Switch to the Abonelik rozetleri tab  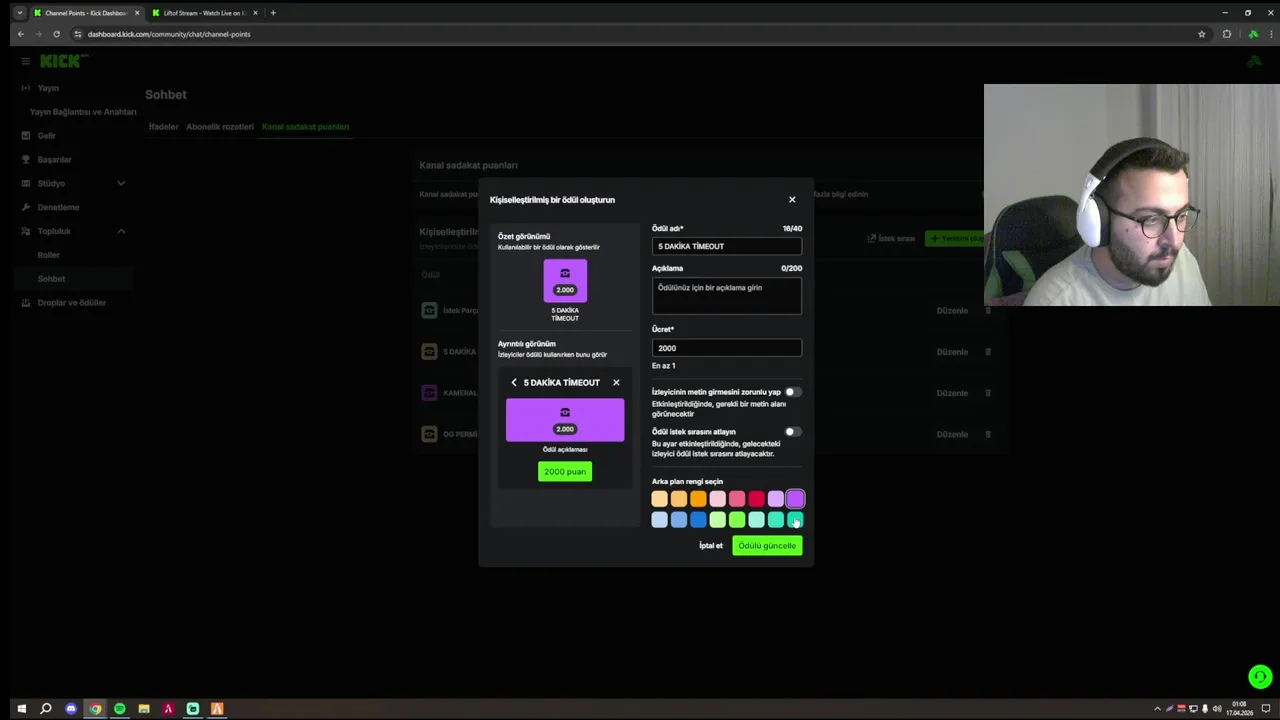[x=220, y=127]
